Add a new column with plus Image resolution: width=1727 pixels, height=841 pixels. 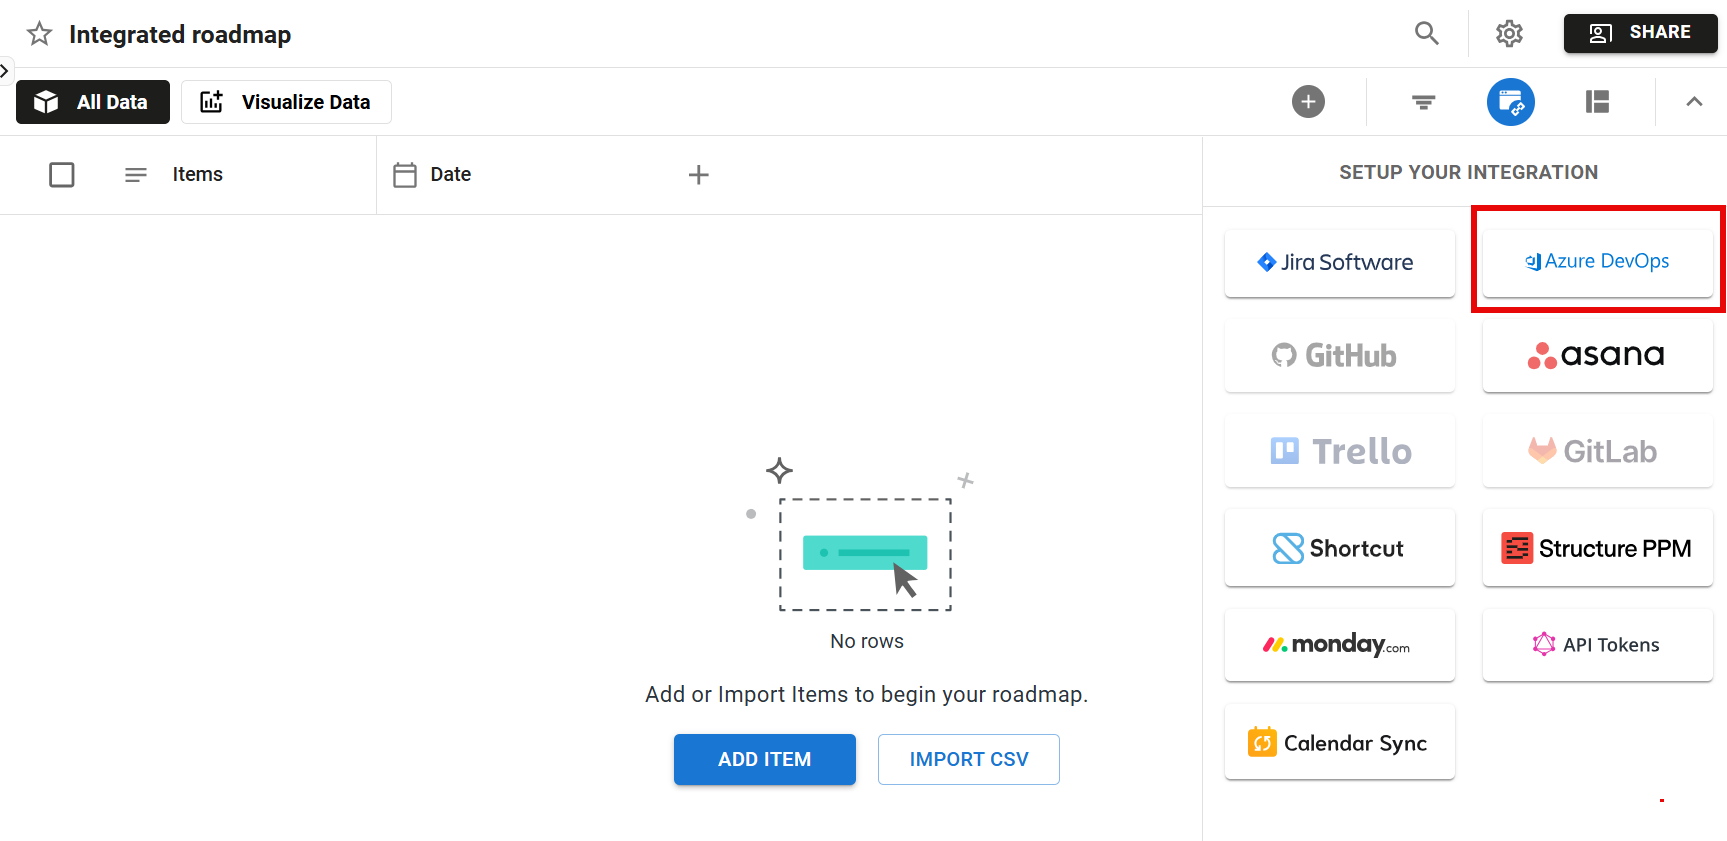(698, 175)
